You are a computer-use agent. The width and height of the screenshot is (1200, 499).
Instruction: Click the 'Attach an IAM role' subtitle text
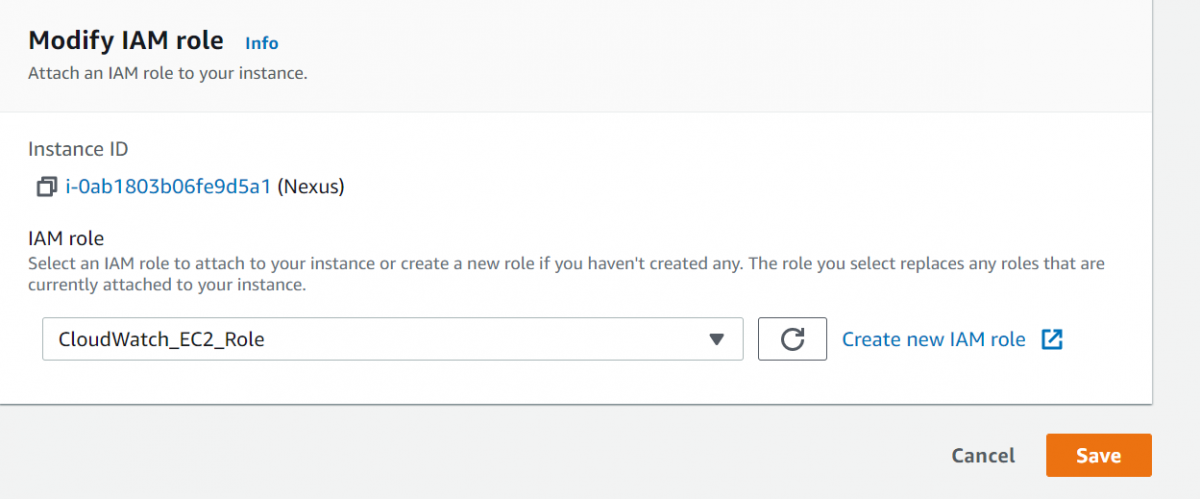pos(167,73)
